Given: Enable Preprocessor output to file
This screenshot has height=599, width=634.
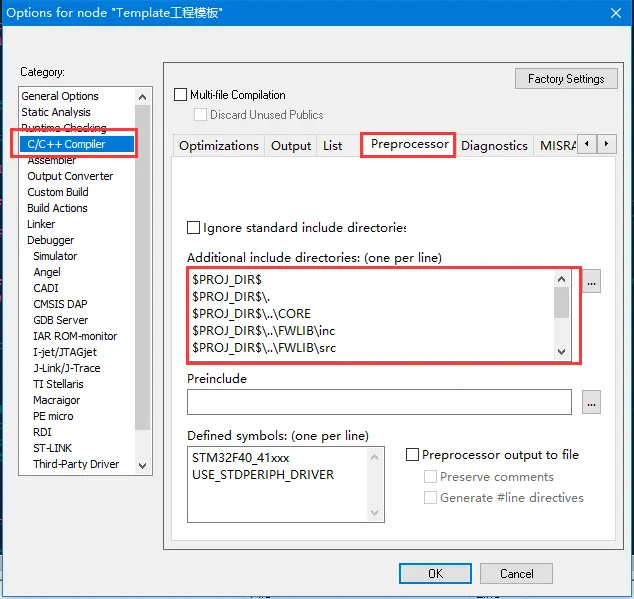Looking at the screenshot, I should [x=412, y=455].
